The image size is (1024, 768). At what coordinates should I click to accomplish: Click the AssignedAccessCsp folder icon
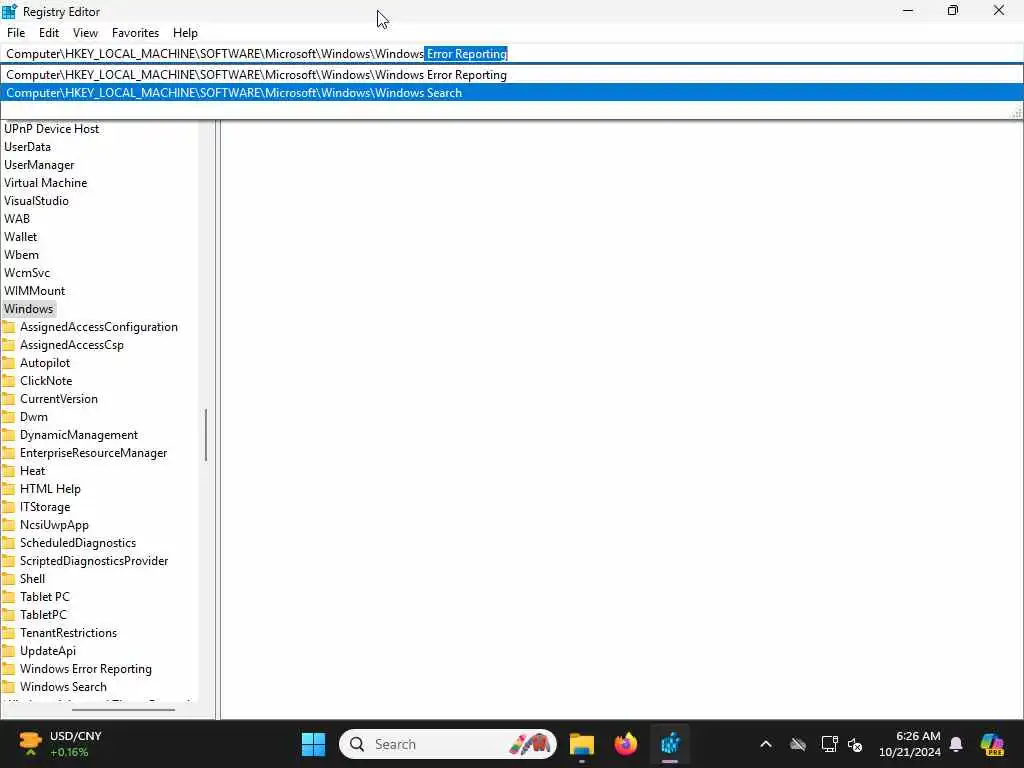[x=8, y=345]
